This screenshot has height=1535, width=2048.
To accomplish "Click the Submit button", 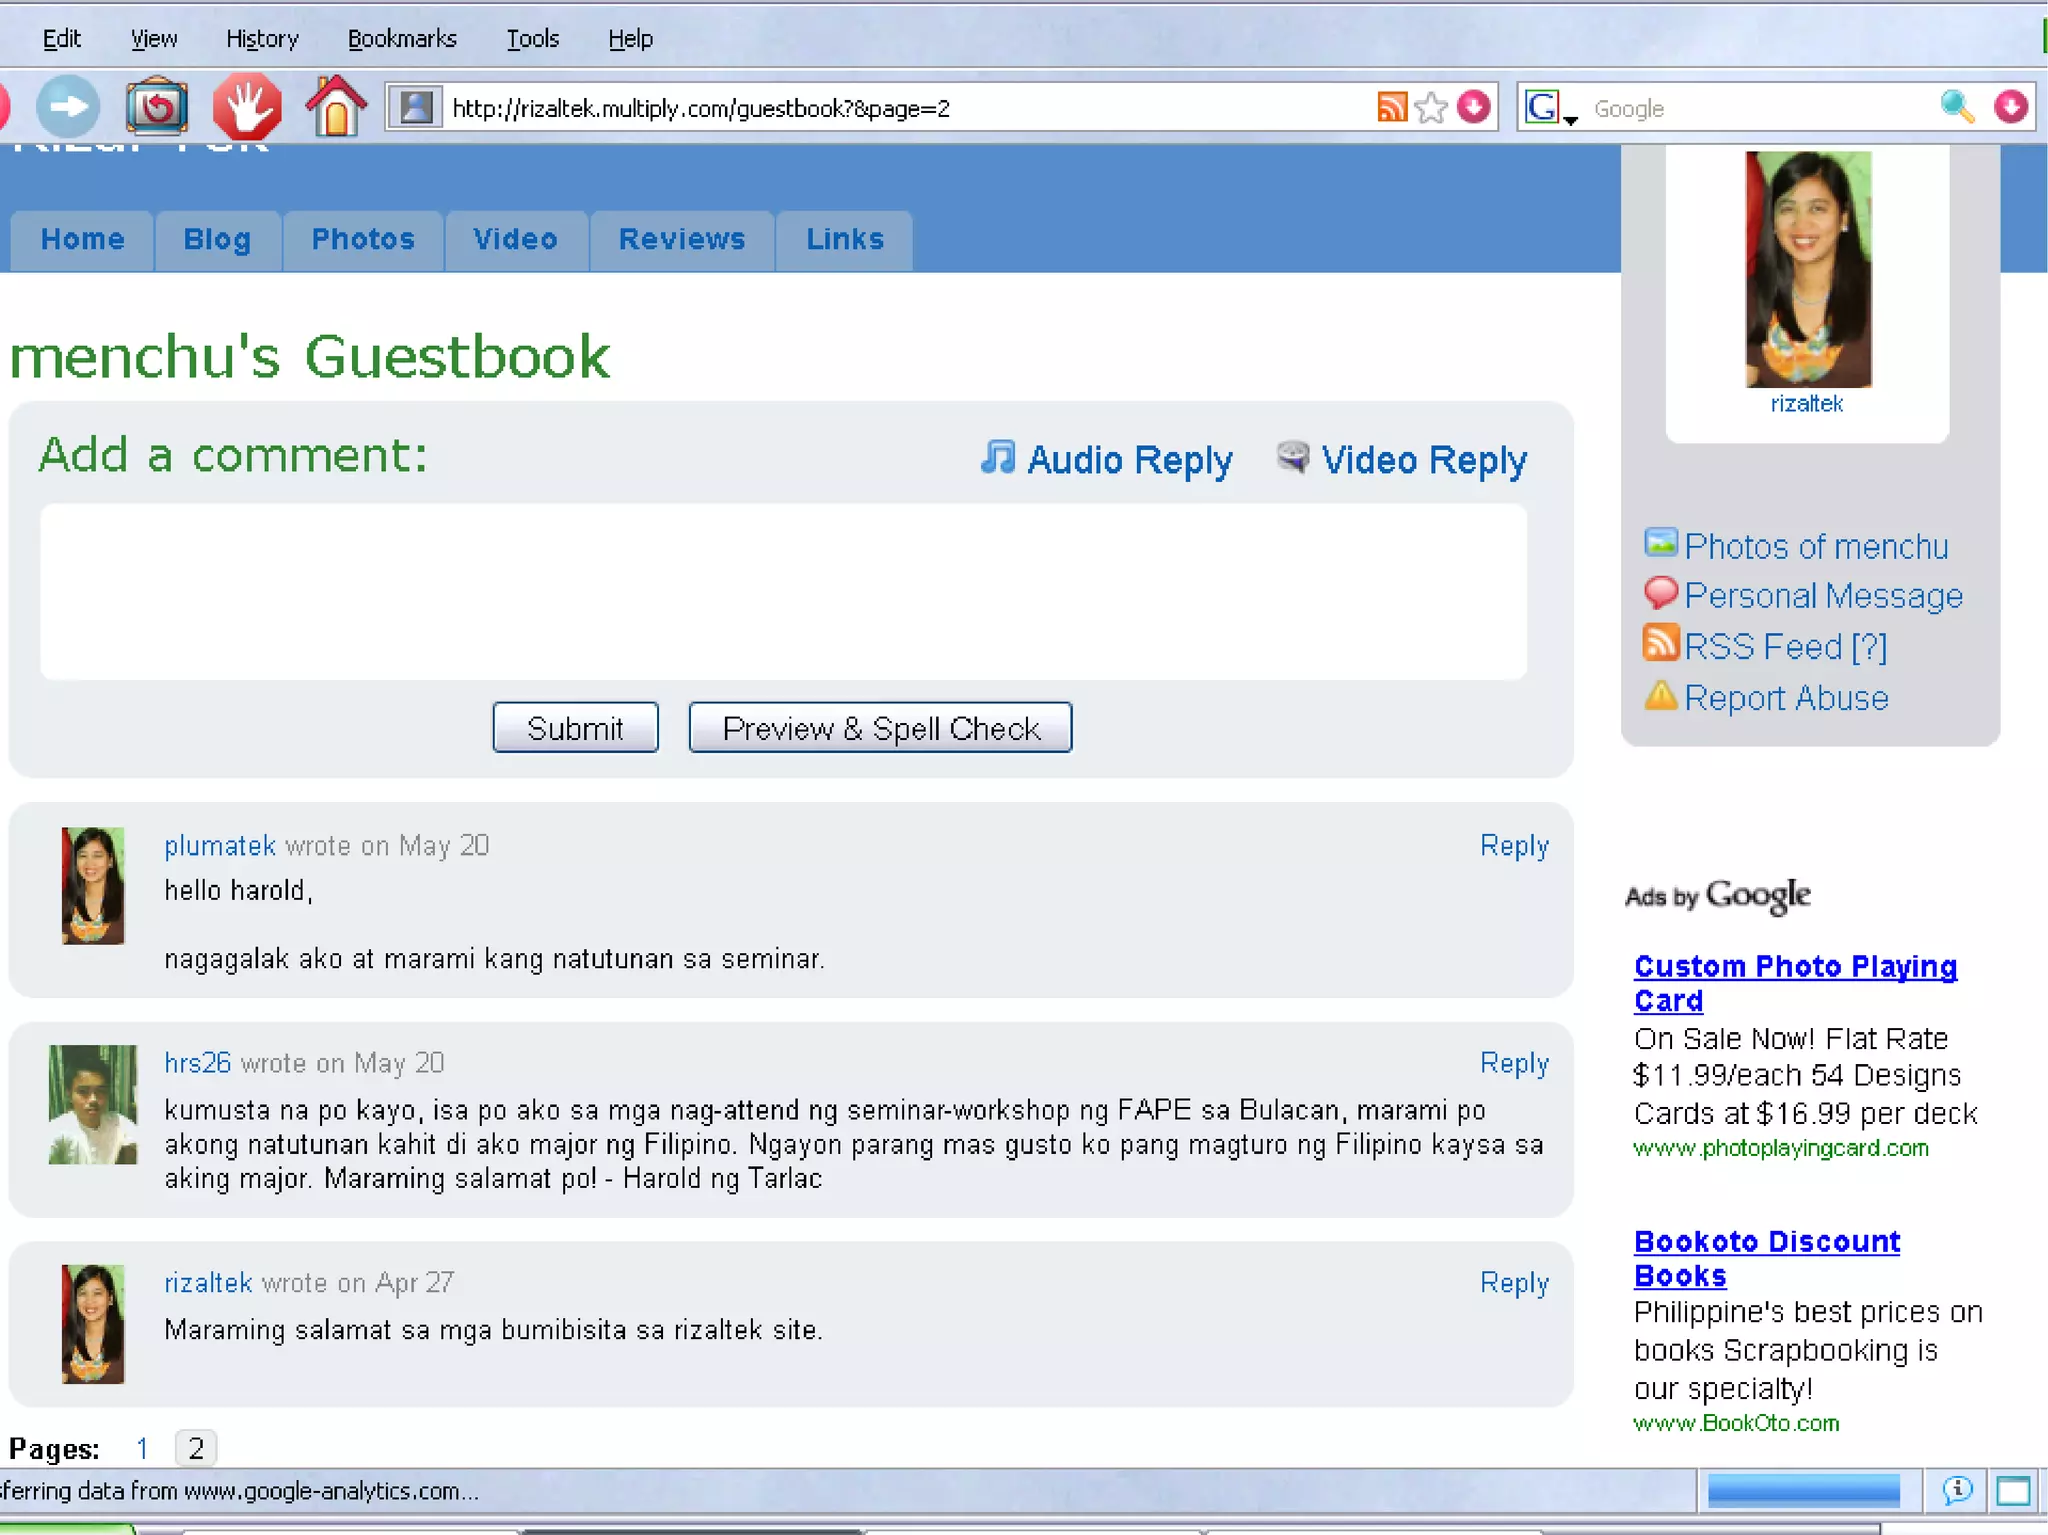I will [x=575, y=728].
